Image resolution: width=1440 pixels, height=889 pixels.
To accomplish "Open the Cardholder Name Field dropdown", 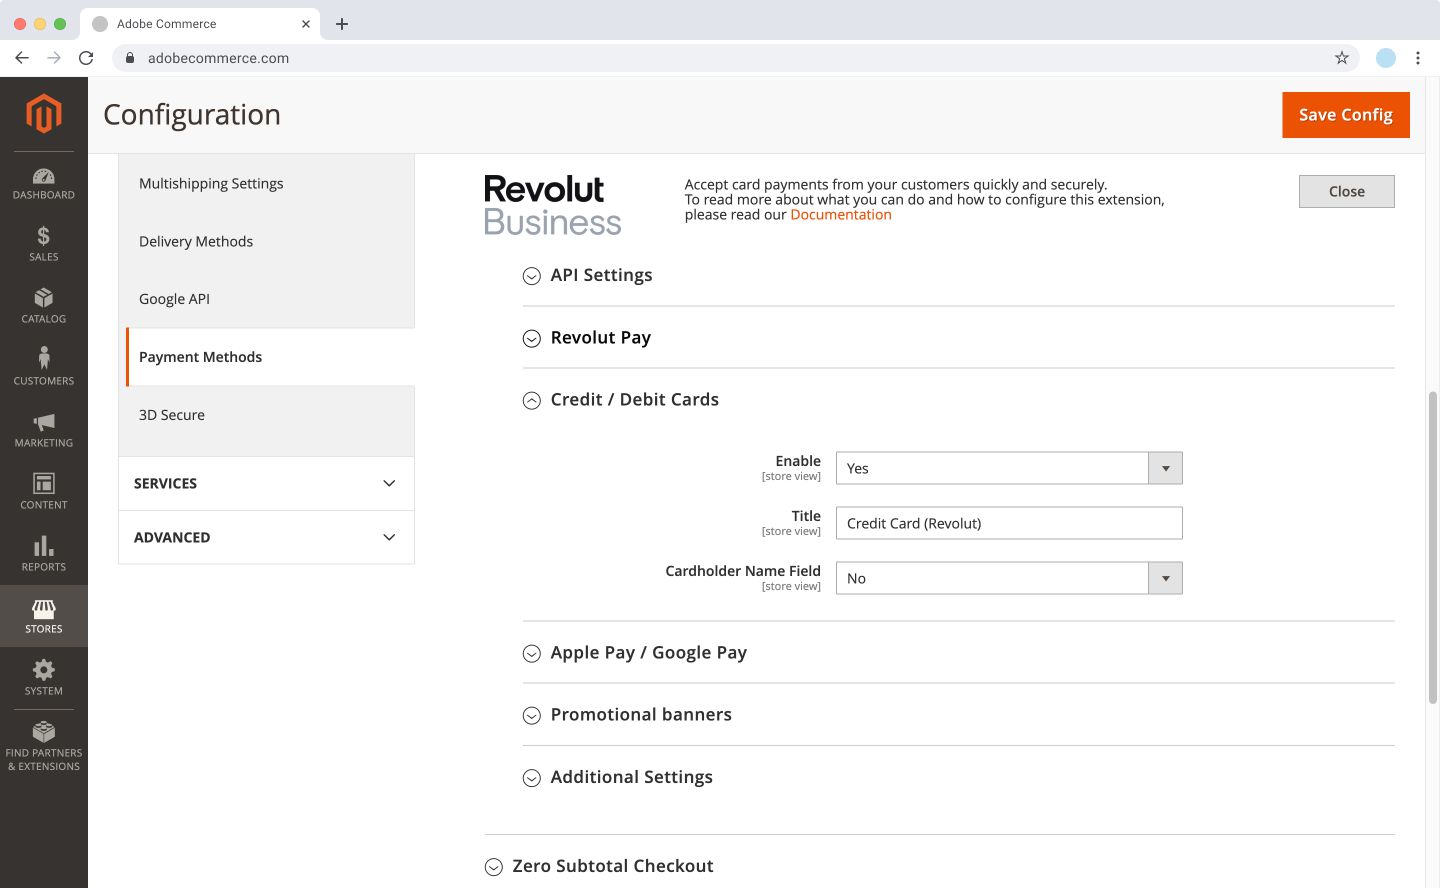I will tap(1009, 578).
